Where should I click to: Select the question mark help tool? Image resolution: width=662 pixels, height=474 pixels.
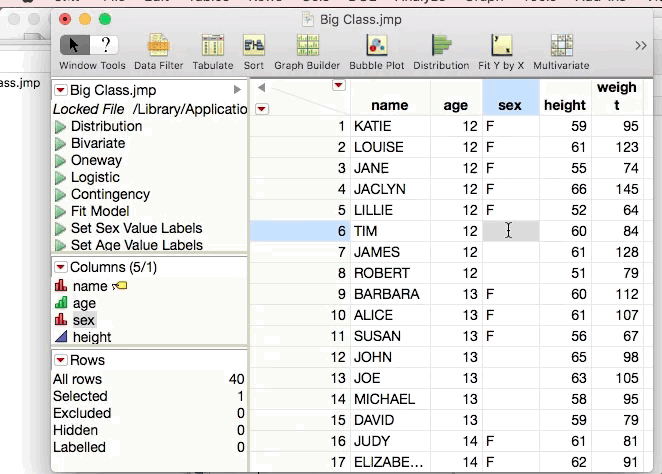[105, 45]
